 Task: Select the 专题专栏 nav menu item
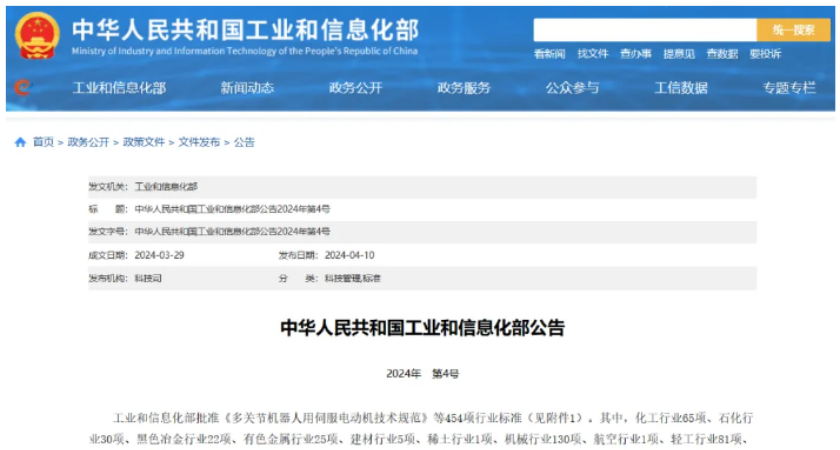coord(789,88)
